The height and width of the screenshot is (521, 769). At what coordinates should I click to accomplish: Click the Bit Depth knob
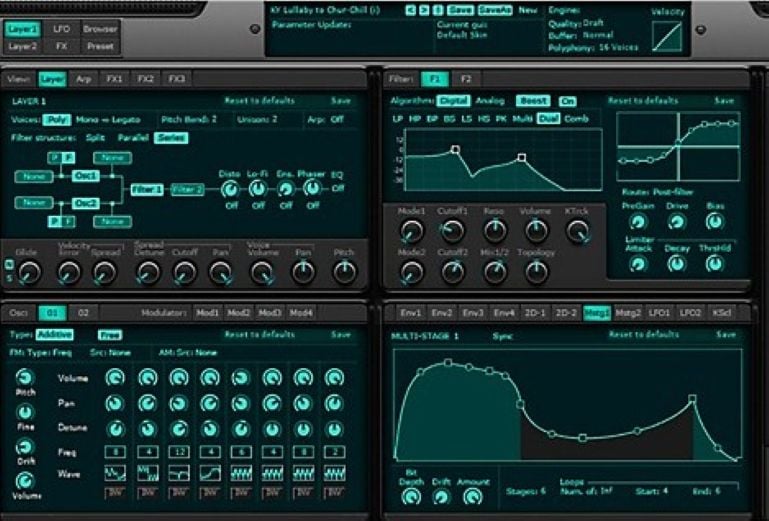(x=411, y=497)
